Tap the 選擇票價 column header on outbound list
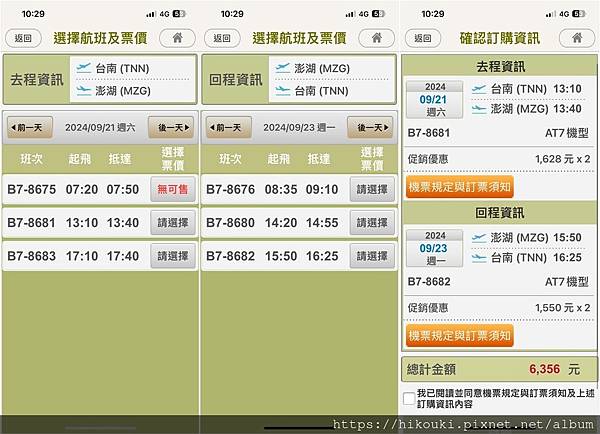Screen dimensions: 600x434 [173, 158]
